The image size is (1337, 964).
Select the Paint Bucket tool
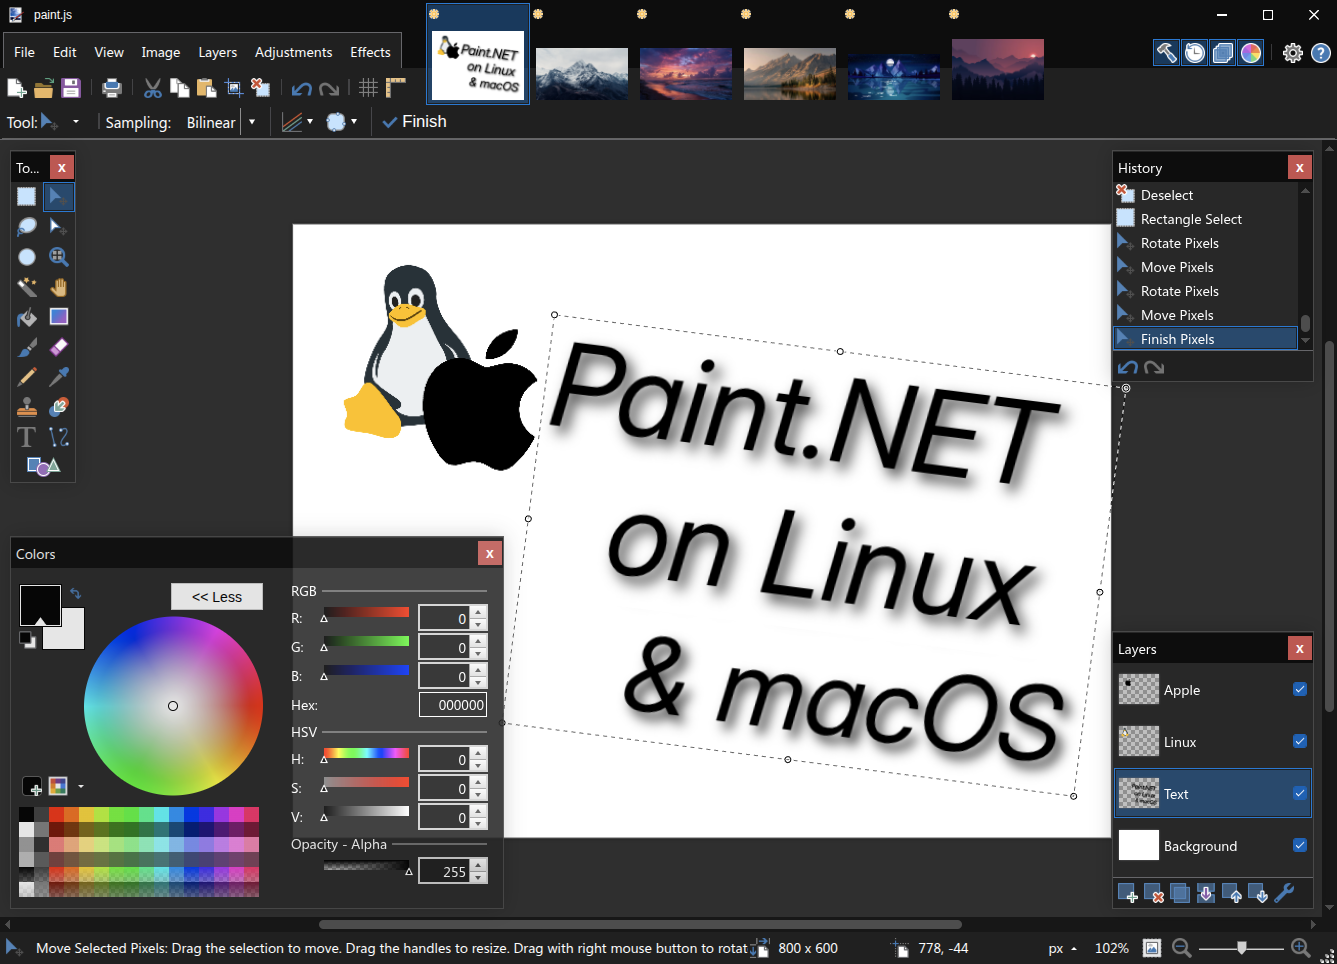coord(27,317)
